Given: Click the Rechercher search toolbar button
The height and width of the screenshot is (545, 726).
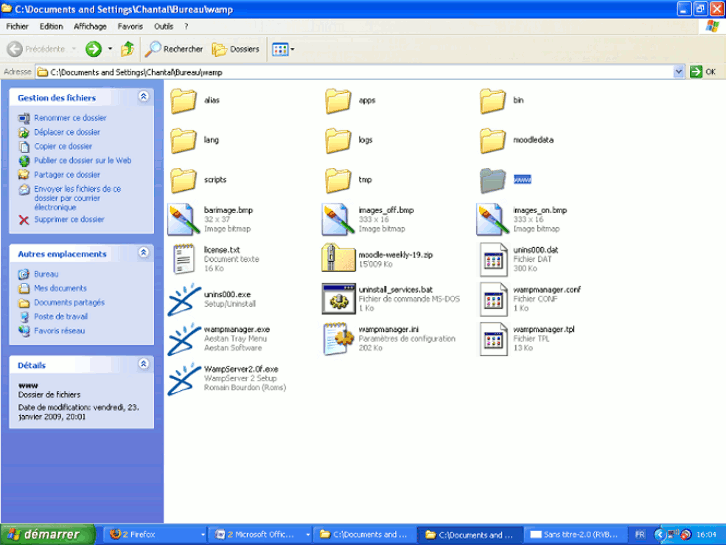Looking at the screenshot, I should [174, 49].
